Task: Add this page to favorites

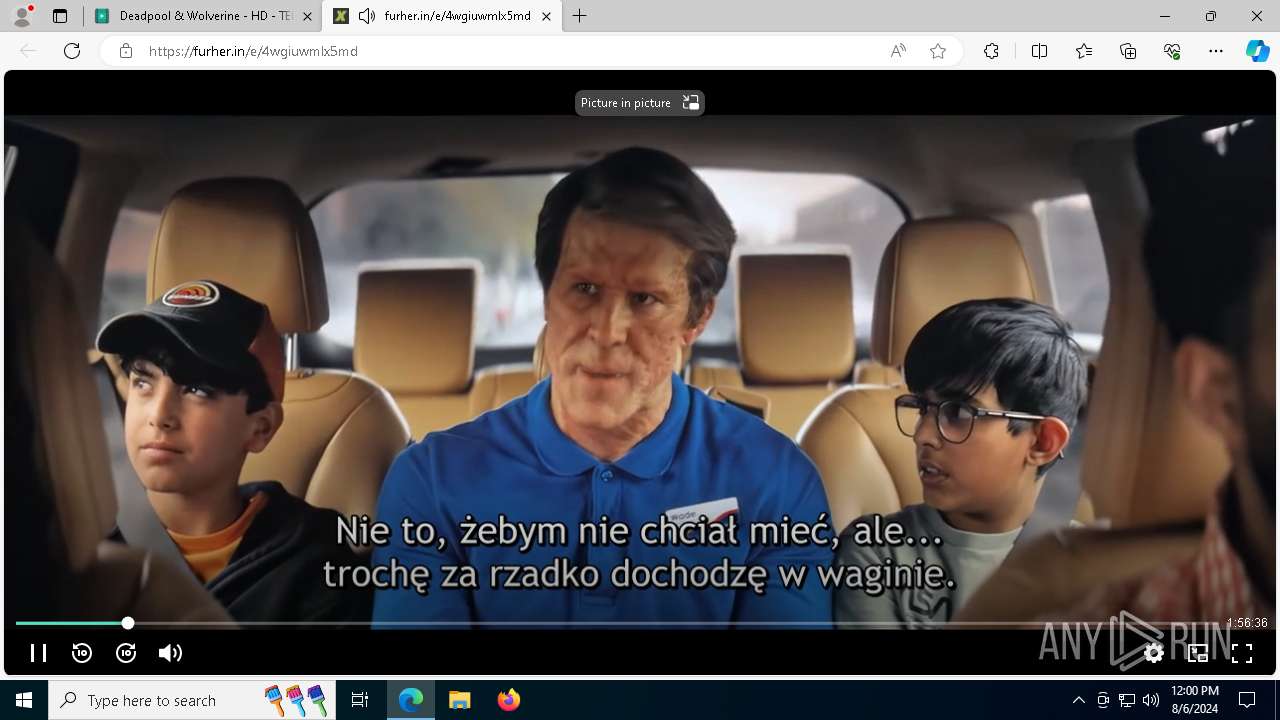Action: tap(938, 51)
